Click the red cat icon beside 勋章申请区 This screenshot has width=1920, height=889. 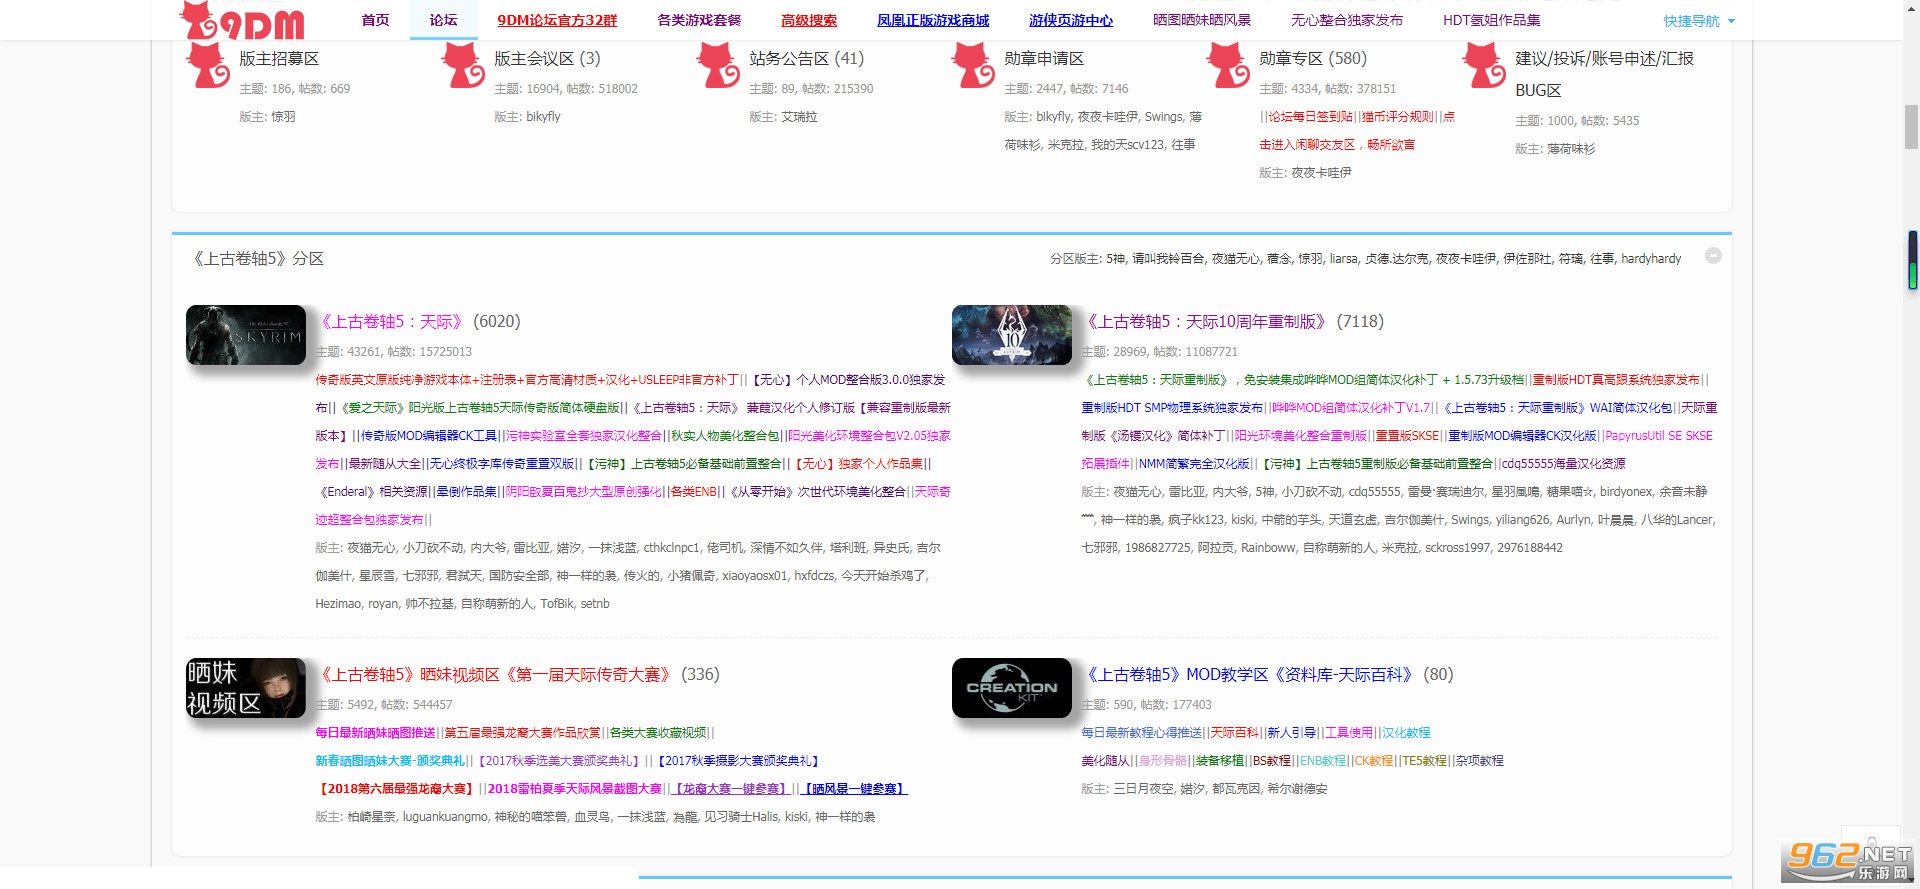point(973,65)
